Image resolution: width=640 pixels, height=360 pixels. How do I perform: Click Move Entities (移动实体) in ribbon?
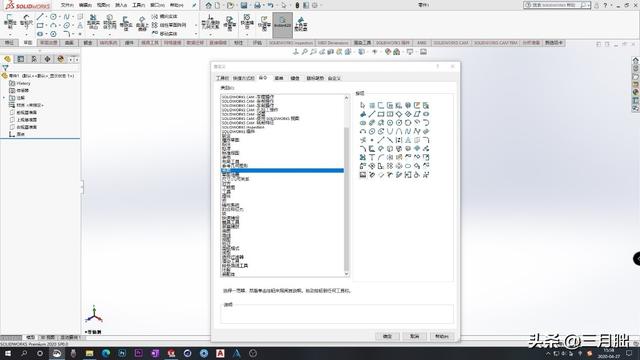point(164,33)
